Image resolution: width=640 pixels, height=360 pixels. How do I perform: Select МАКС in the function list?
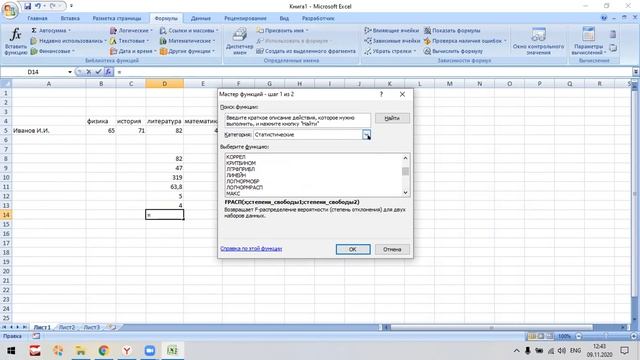tap(233, 193)
